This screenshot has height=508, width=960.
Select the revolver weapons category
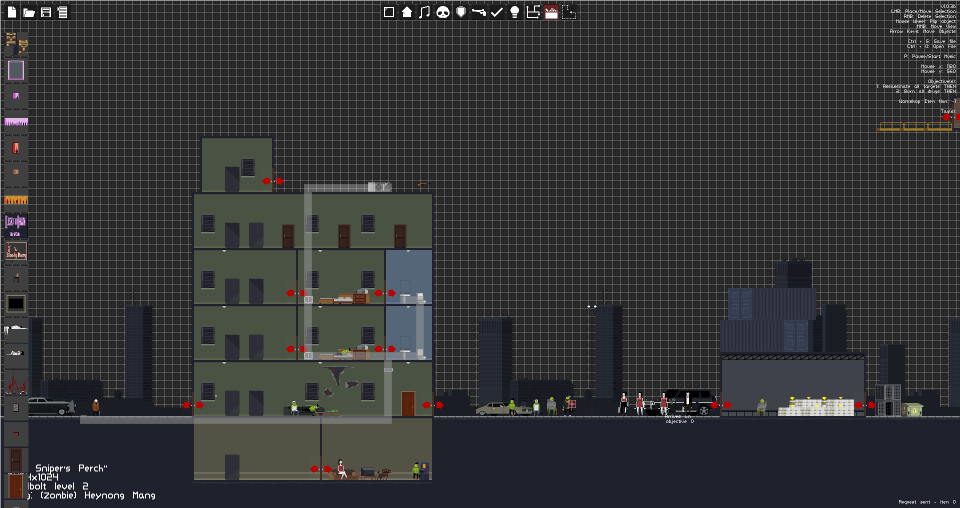pyautogui.click(x=479, y=12)
